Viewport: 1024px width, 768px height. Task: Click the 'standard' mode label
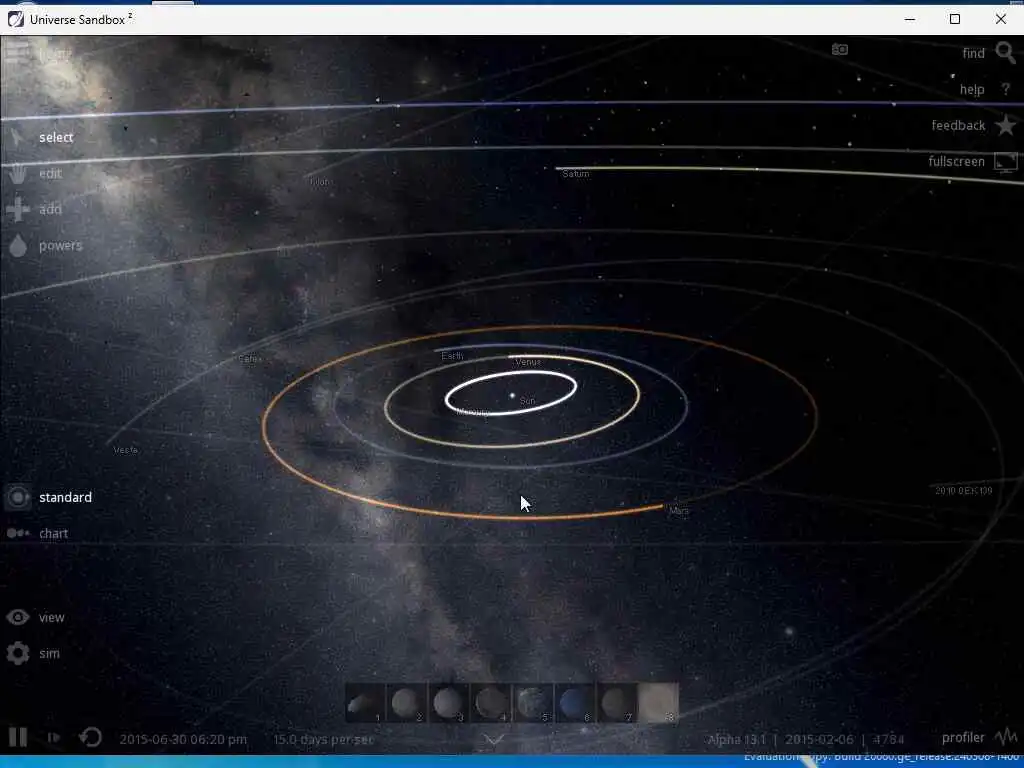[65, 498]
